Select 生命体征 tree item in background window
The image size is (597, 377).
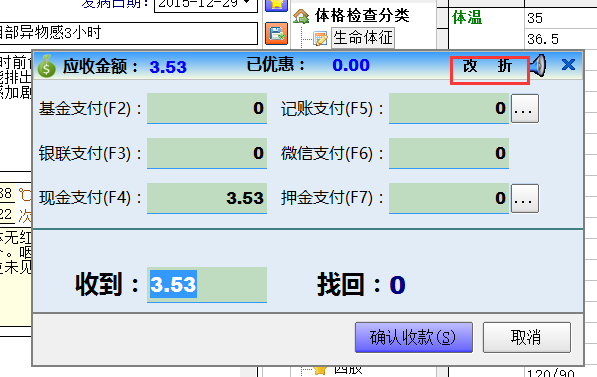[362, 38]
